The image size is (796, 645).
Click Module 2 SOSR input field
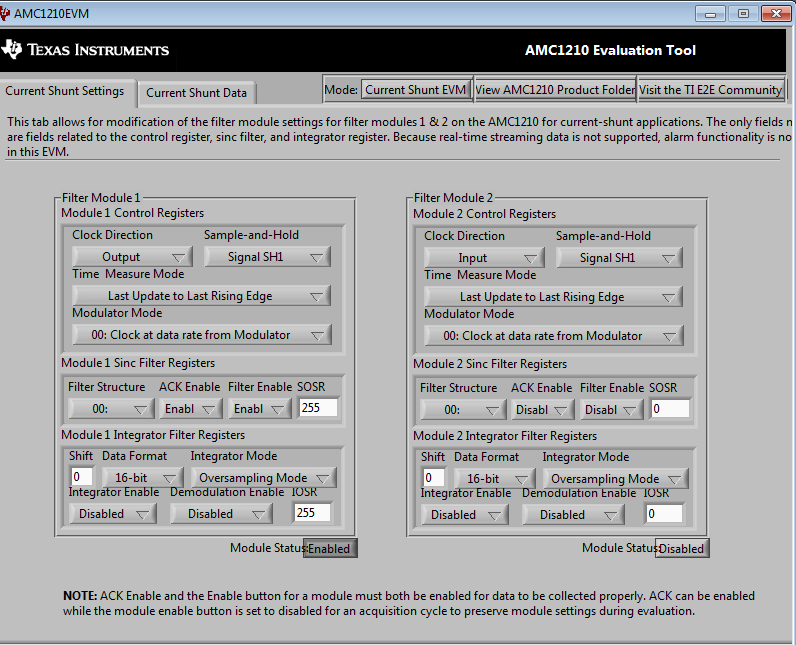tap(670, 409)
